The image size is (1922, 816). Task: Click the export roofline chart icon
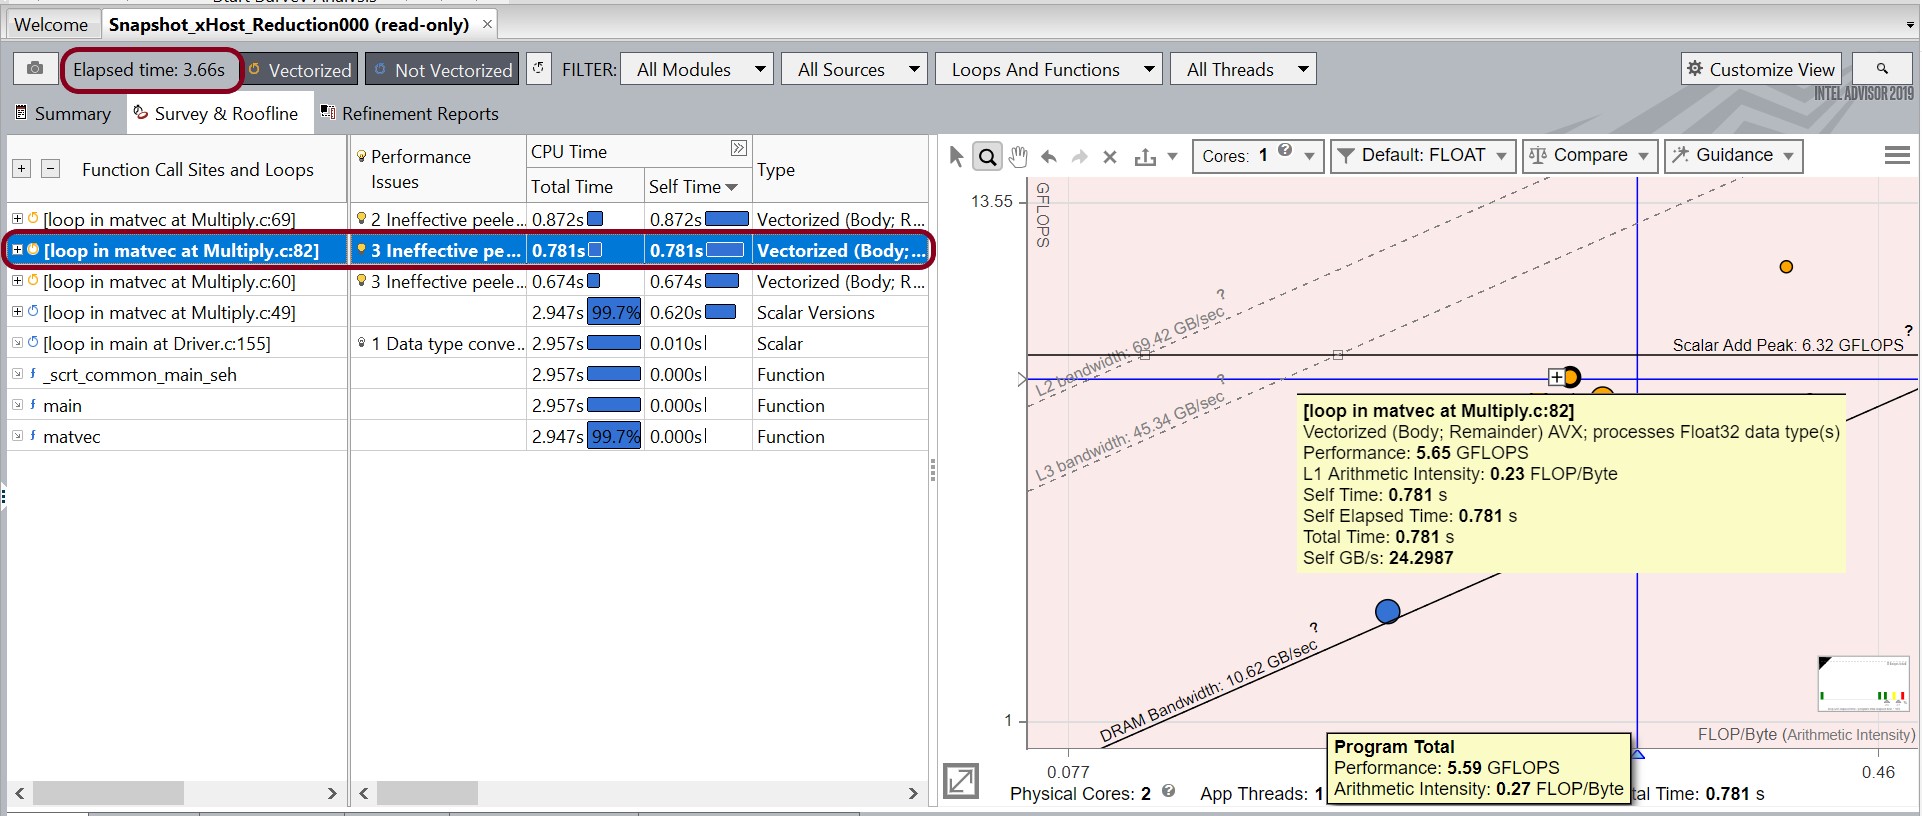click(1146, 157)
